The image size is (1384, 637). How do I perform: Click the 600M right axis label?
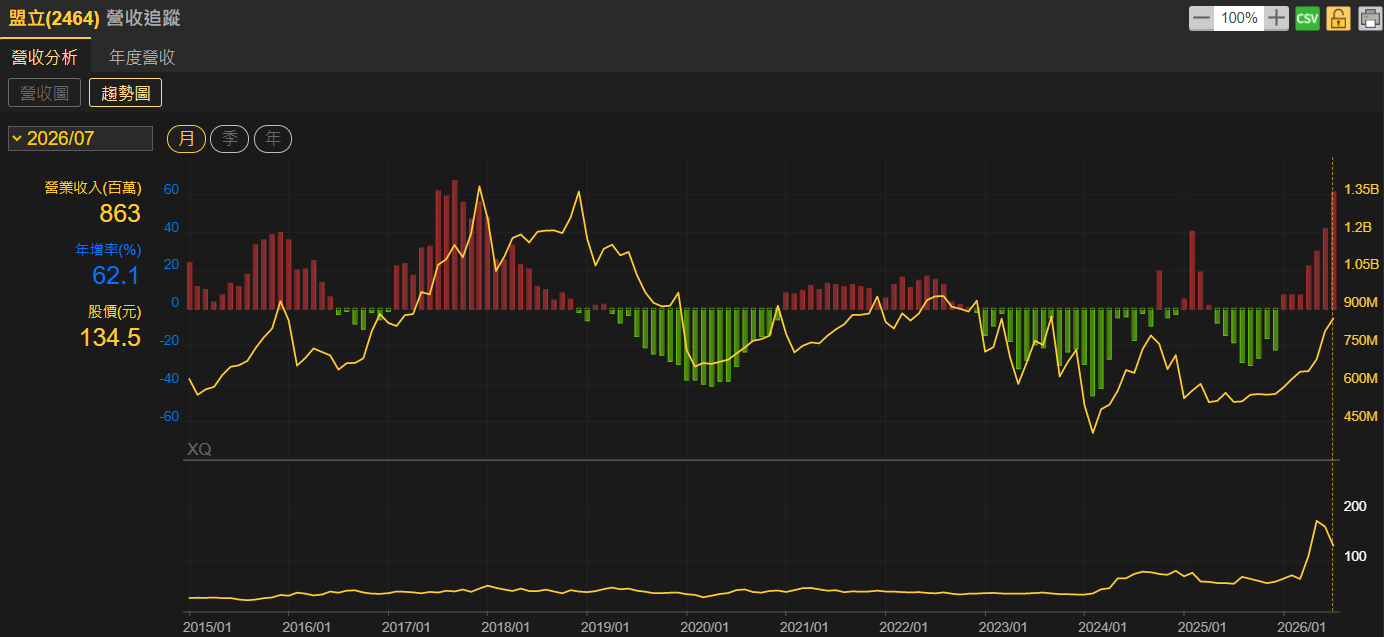tap(1361, 378)
